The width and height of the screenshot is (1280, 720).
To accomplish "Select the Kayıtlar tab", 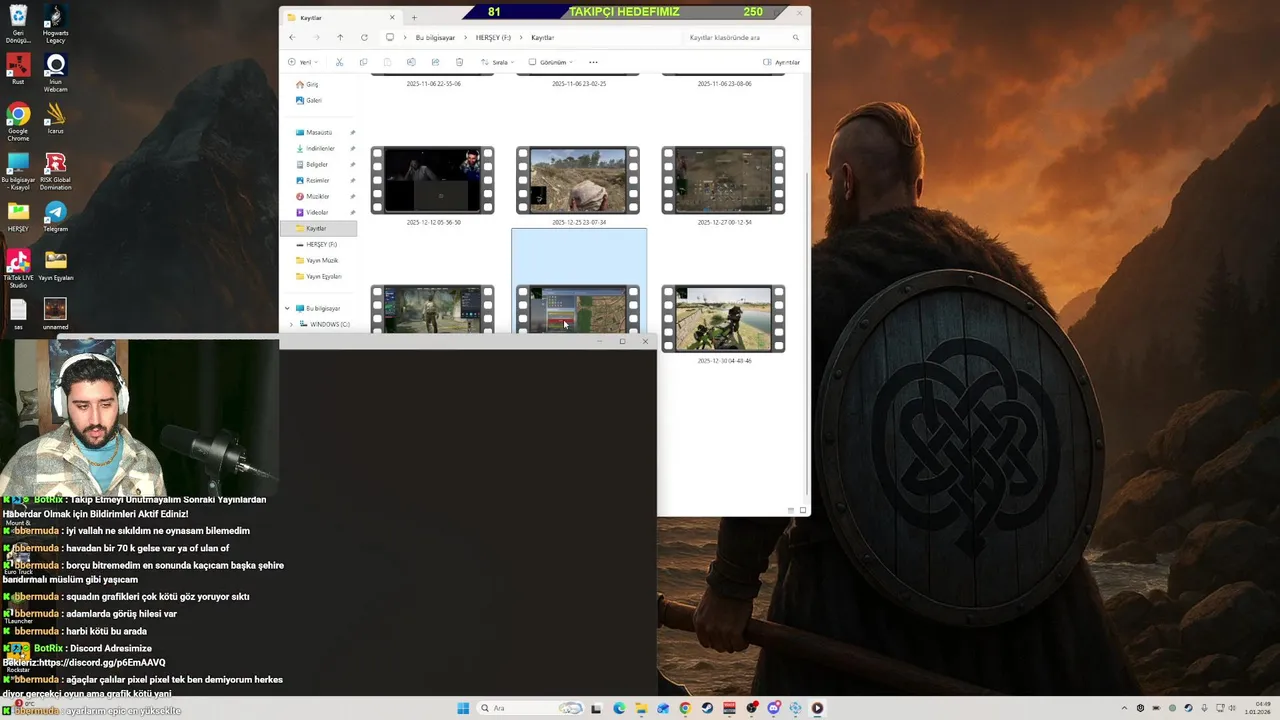I will point(340,17).
